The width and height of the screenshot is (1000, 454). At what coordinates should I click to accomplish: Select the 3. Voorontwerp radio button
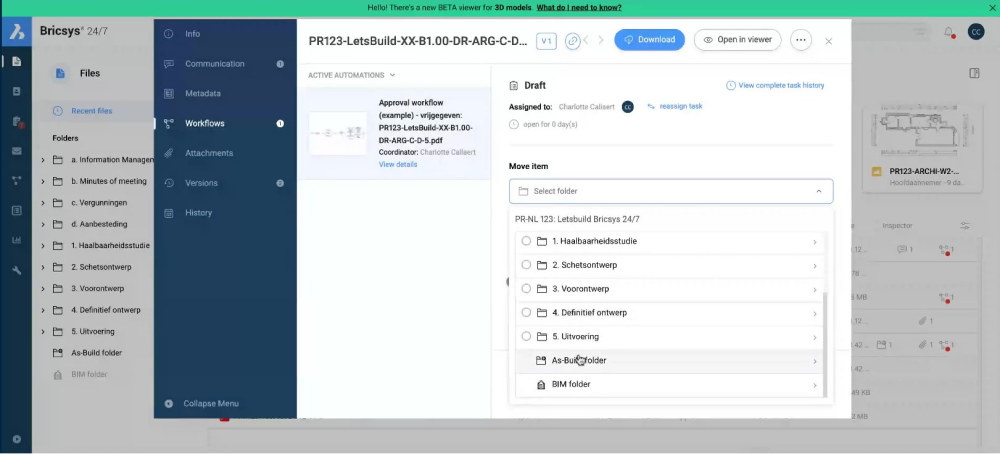526,289
